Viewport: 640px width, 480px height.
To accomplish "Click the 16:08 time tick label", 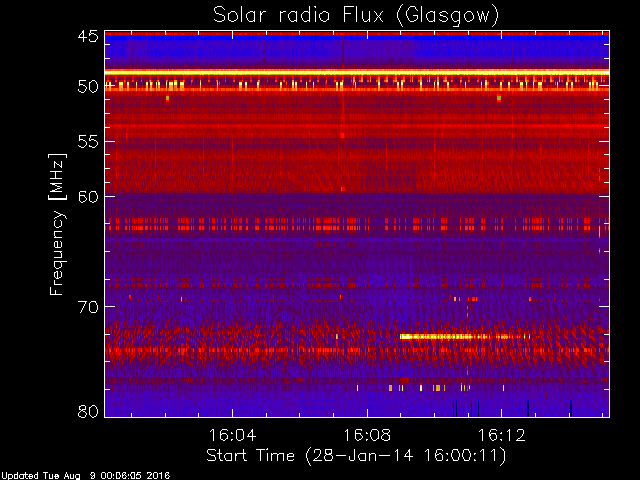I will pyautogui.click(x=367, y=435).
